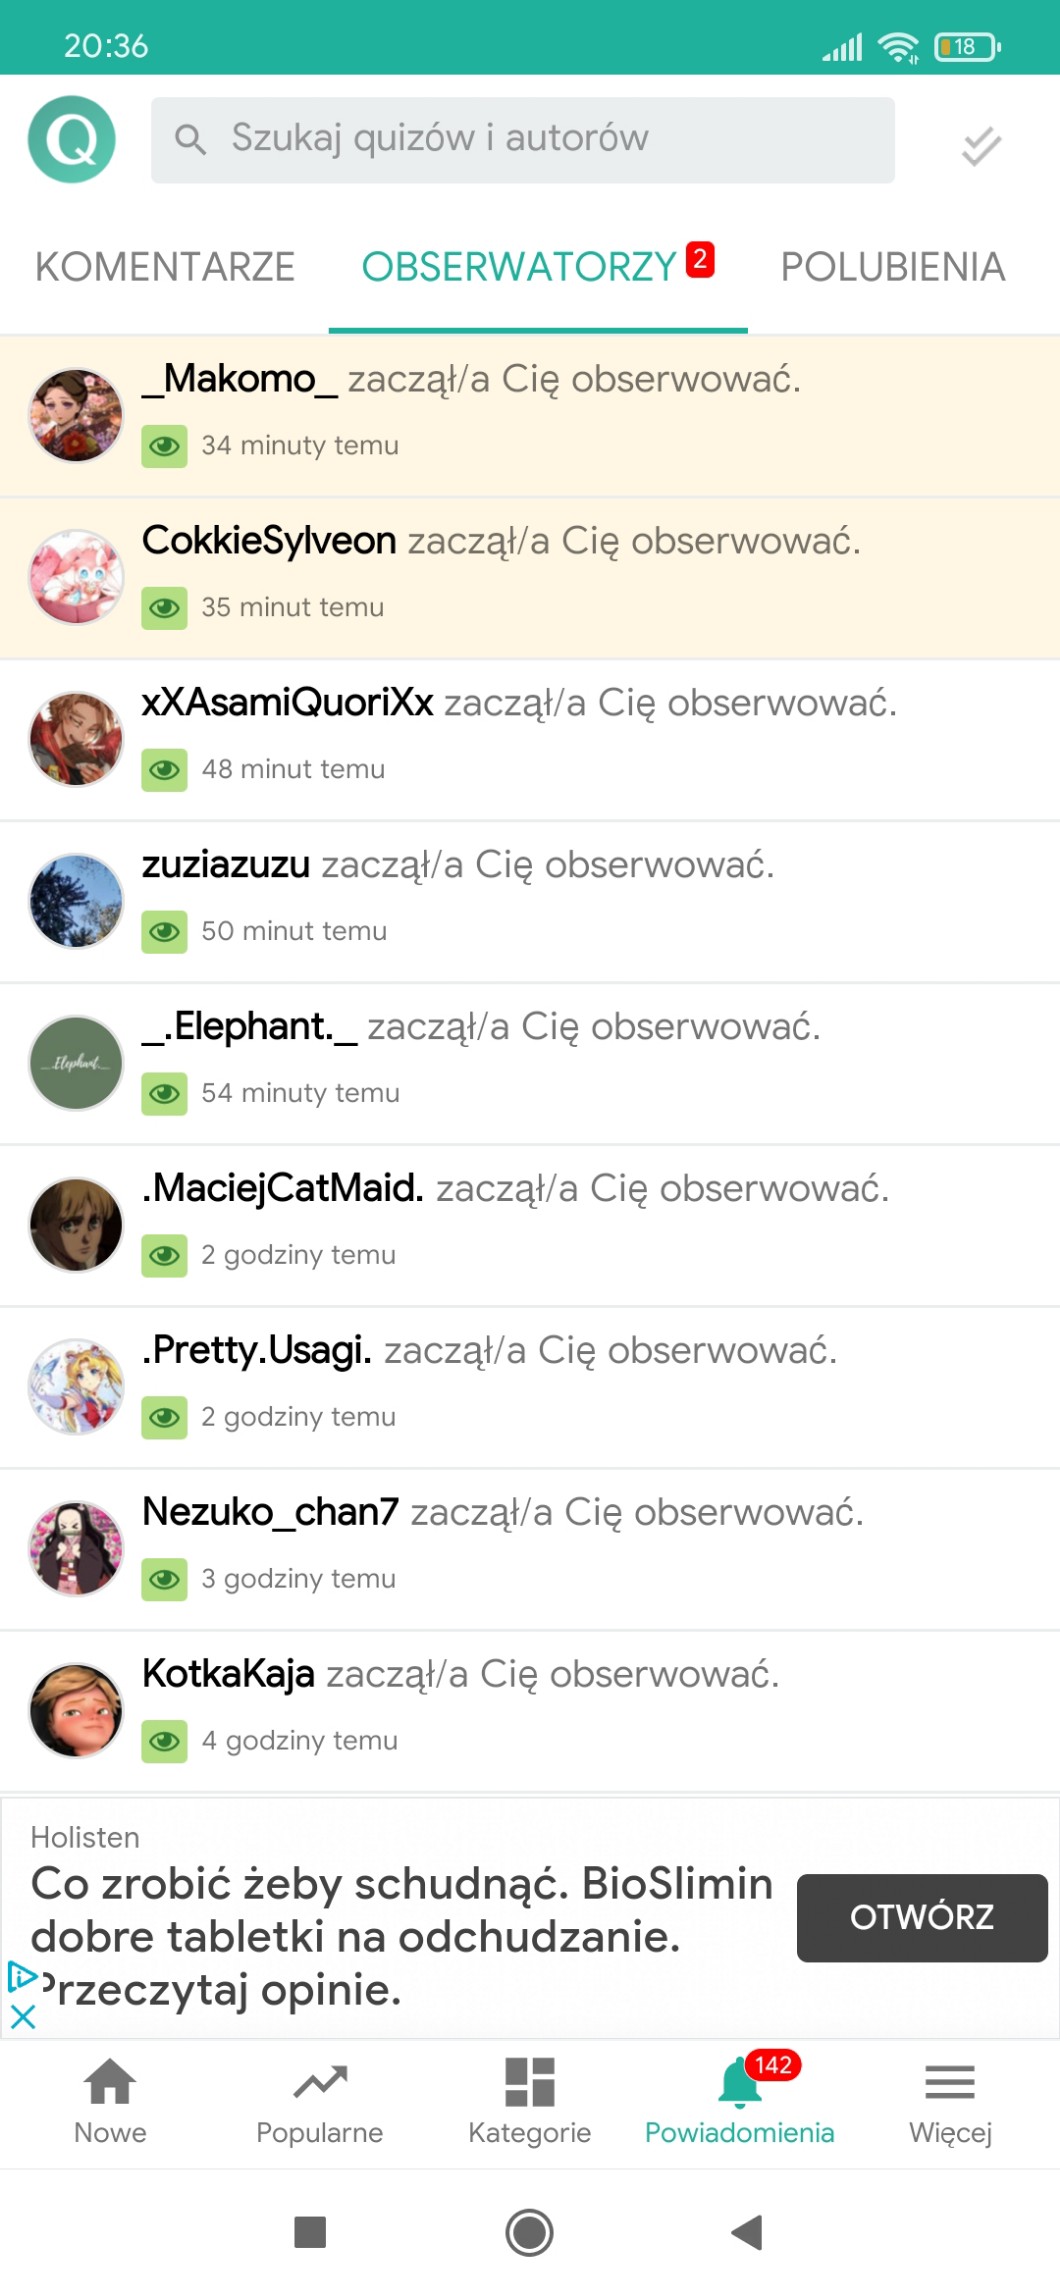Tap the AdChoices triangle icon
This screenshot has height=2296, width=1060.
(22, 1977)
